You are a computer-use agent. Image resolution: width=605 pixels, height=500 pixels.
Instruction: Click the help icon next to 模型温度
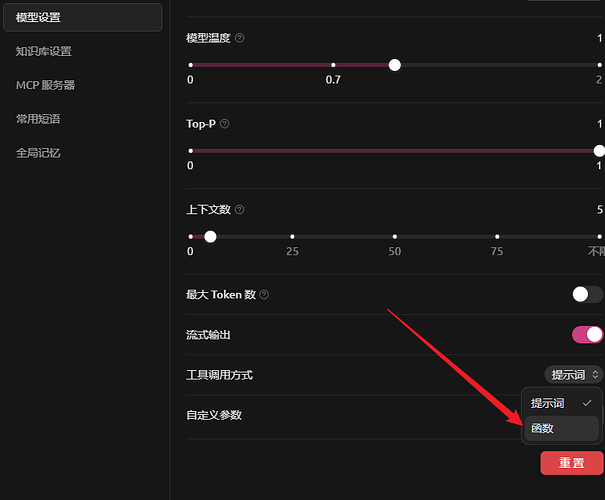pyautogui.click(x=240, y=38)
